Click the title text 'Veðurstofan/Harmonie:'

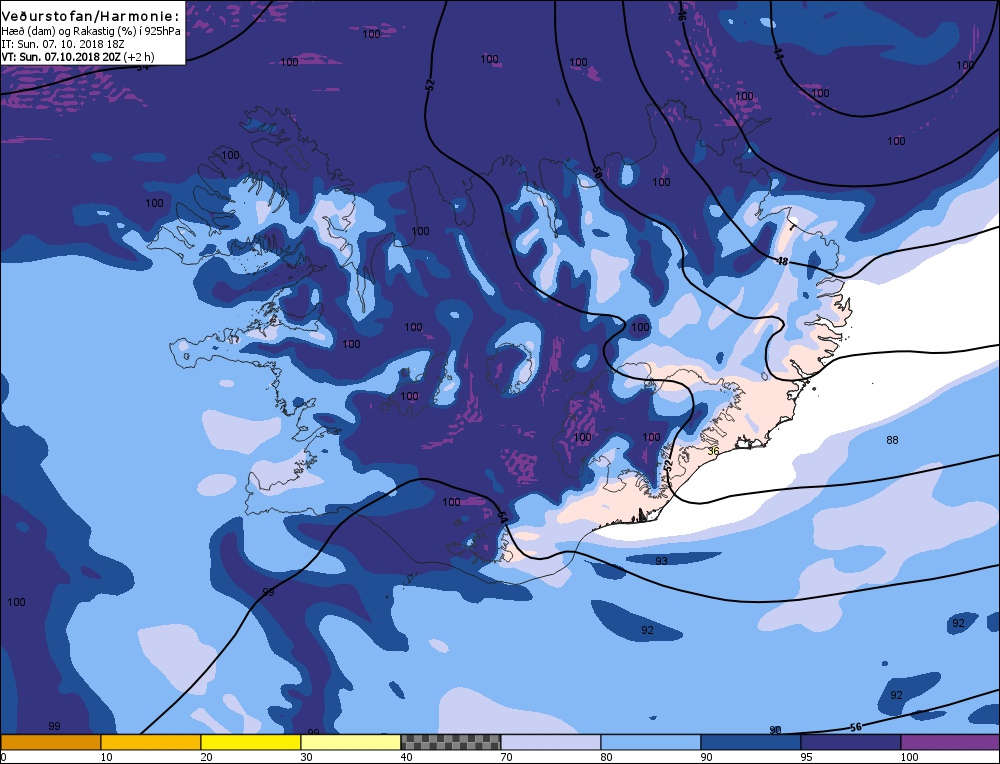[91, 17]
